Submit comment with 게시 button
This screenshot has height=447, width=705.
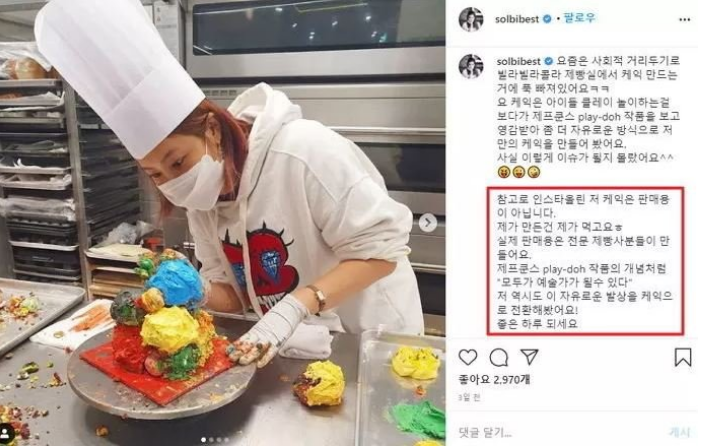[x=679, y=432]
